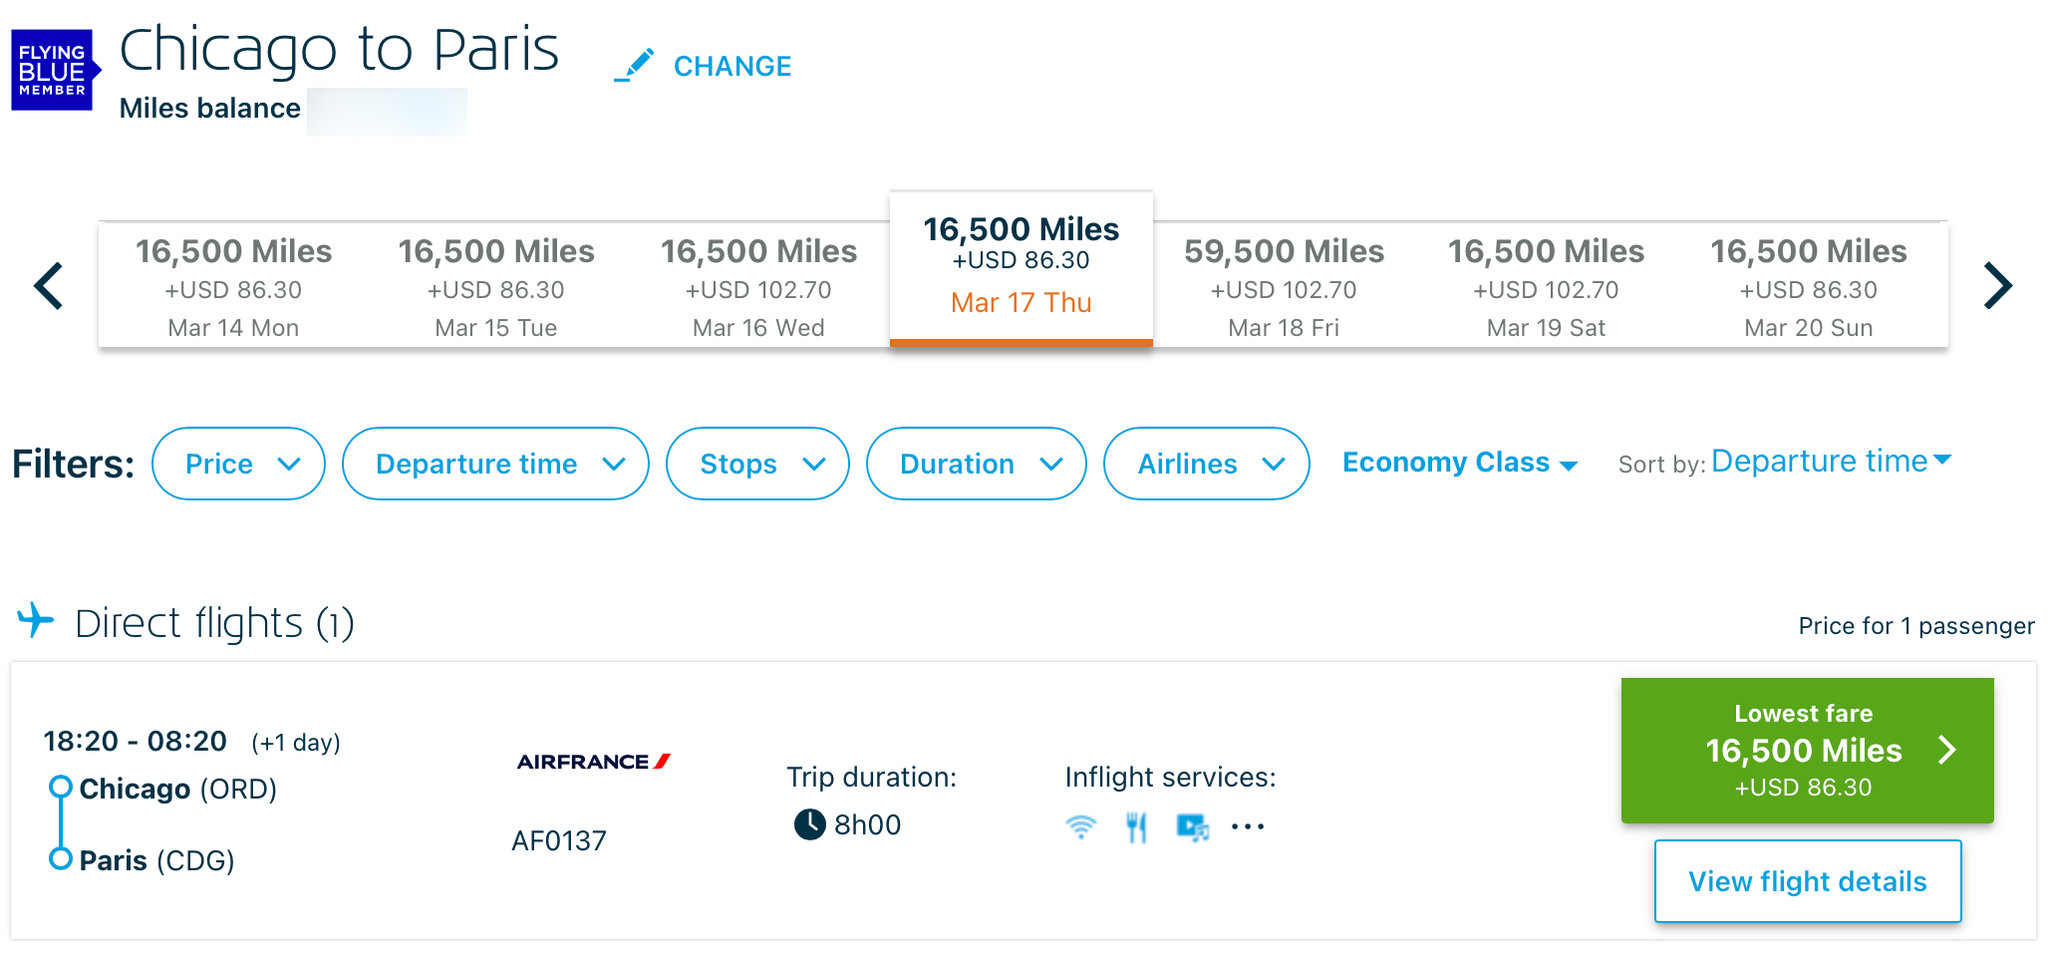Select the Lowest fare 16,500 Miles button
This screenshot has height=959, width=2048.
(x=1806, y=750)
